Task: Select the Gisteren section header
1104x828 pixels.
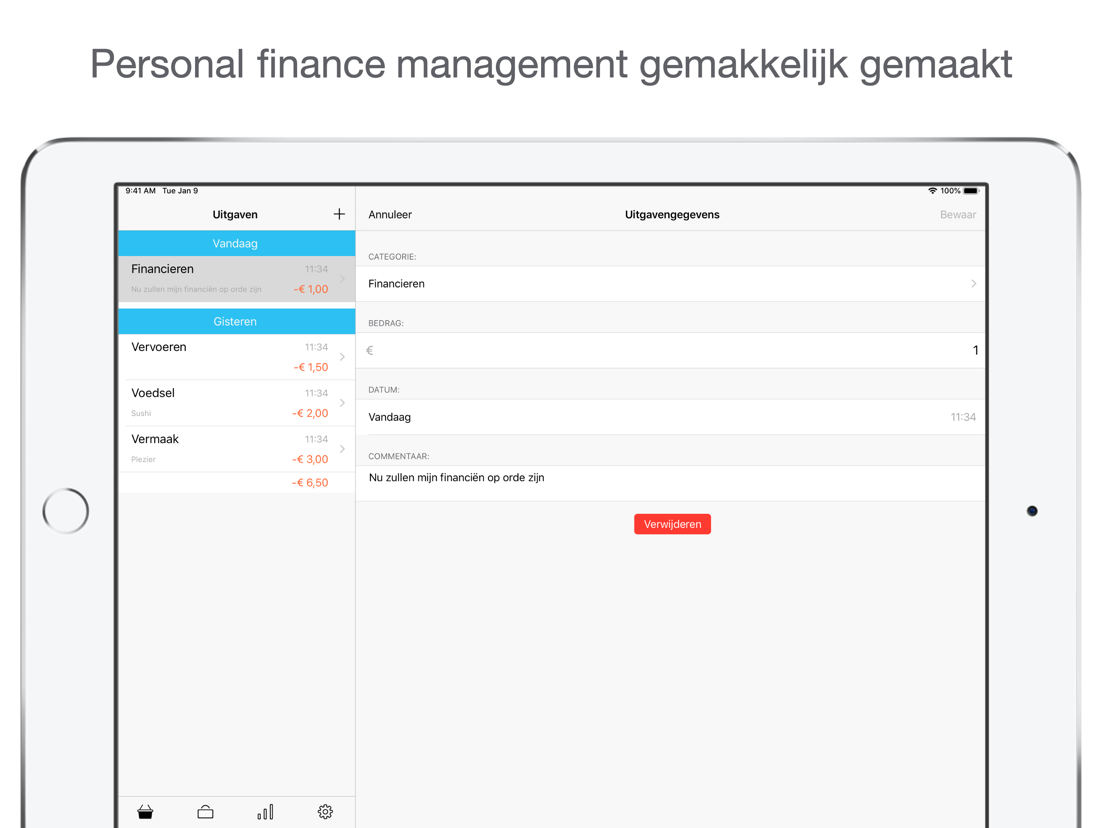Action: pyautogui.click(x=237, y=322)
